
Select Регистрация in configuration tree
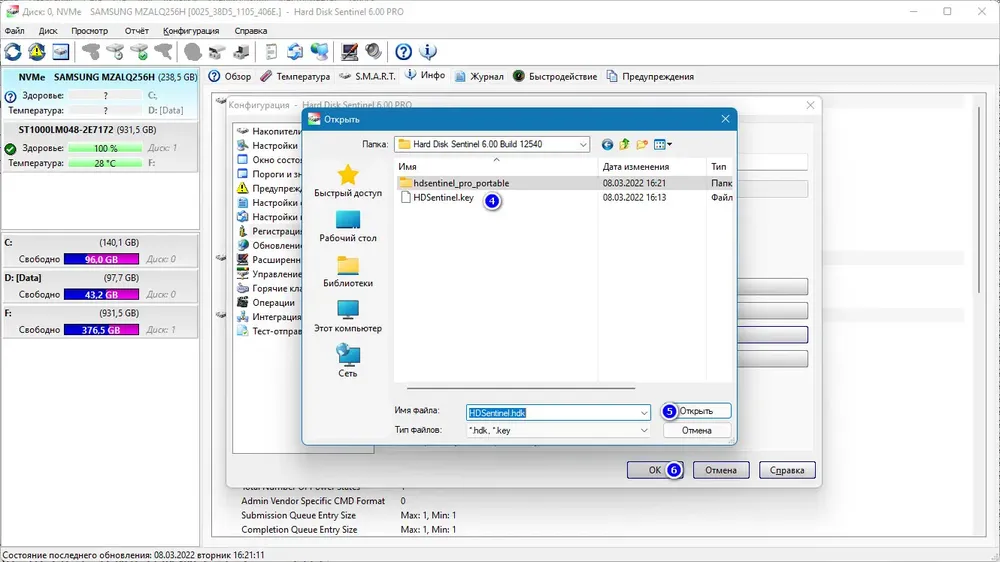click(x=269, y=231)
